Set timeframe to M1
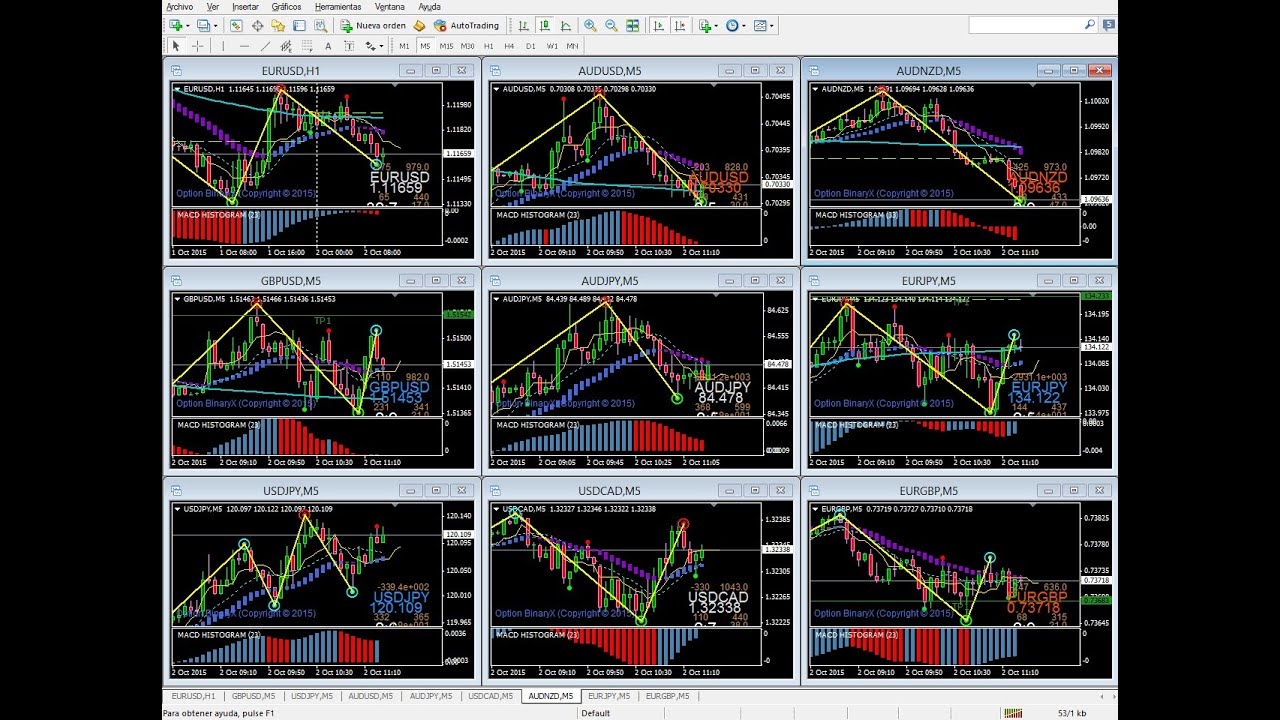 click(404, 46)
